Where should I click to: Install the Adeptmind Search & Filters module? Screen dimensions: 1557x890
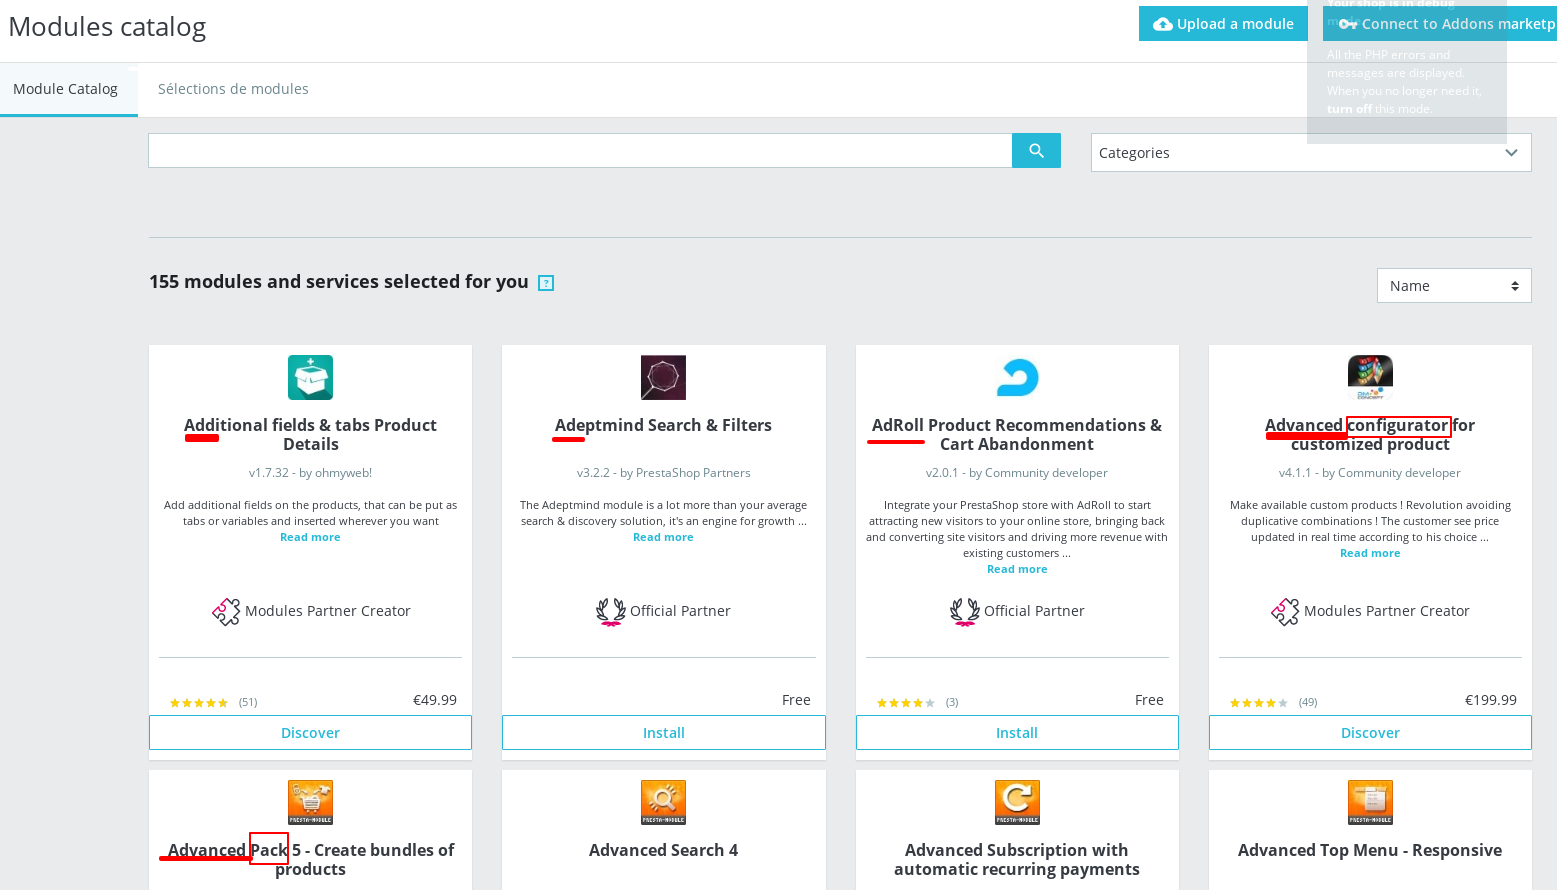click(x=663, y=732)
